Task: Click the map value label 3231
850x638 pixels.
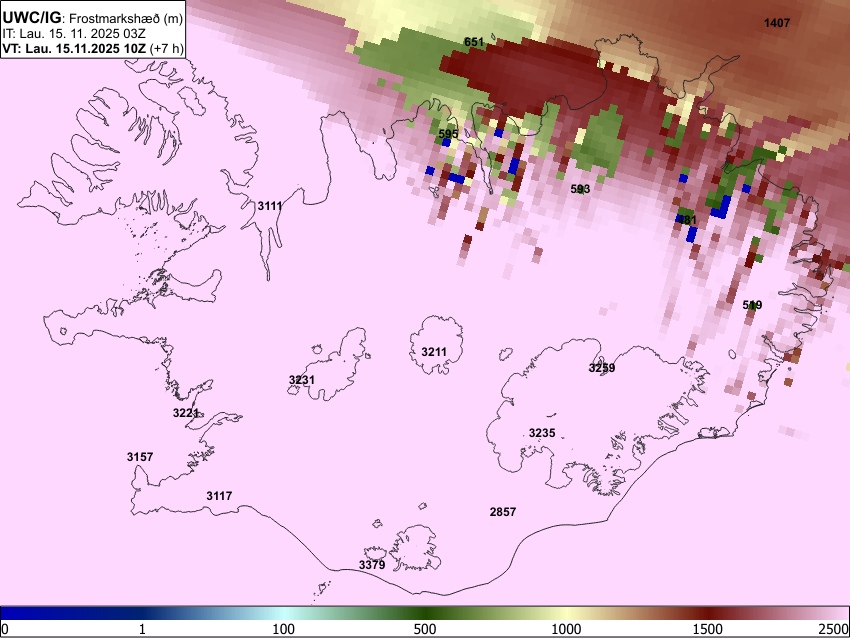Action: (302, 379)
